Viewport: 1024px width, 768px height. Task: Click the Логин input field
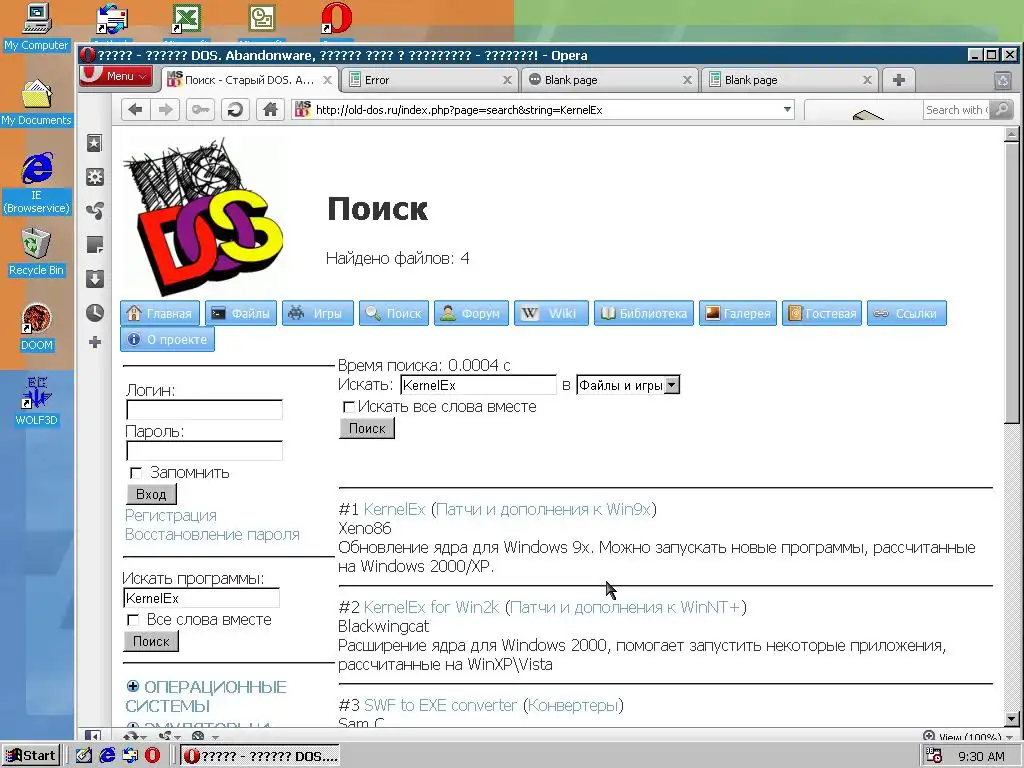click(204, 409)
